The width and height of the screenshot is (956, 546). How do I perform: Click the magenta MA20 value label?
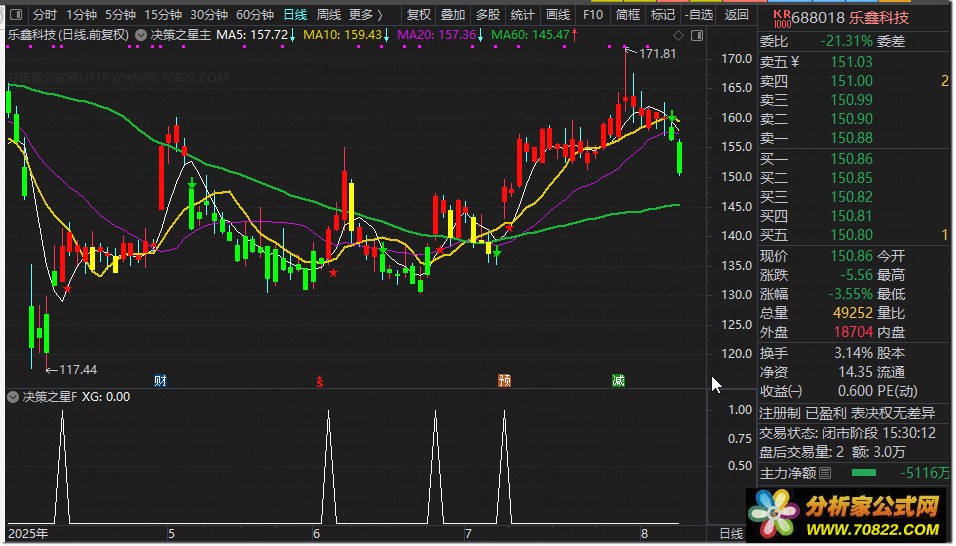[x=440, y=35]
